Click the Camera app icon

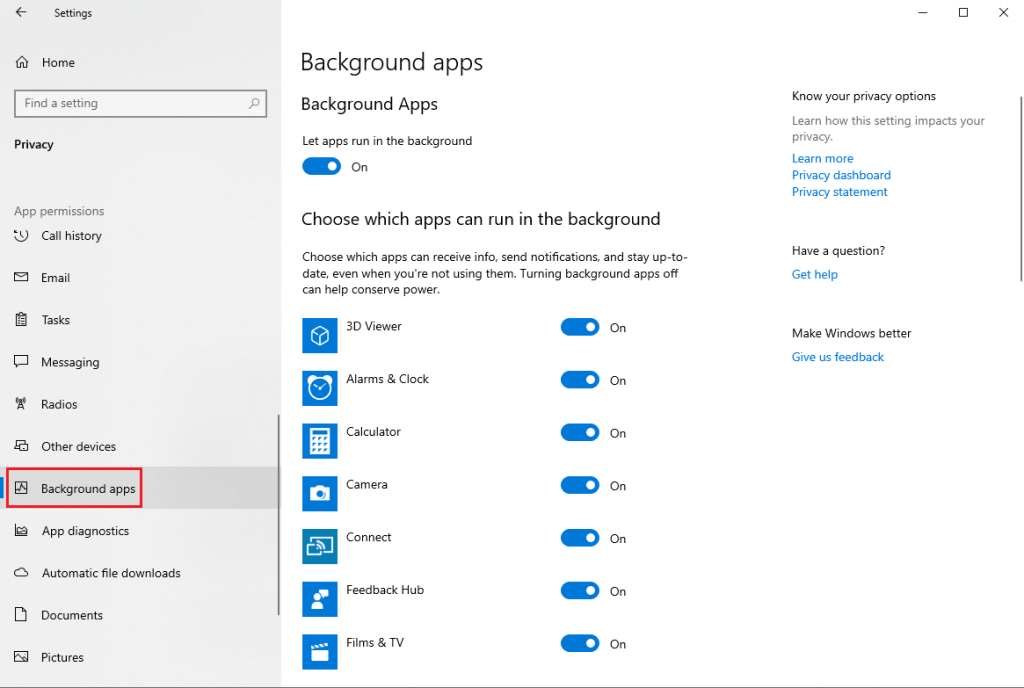point(319,493)
